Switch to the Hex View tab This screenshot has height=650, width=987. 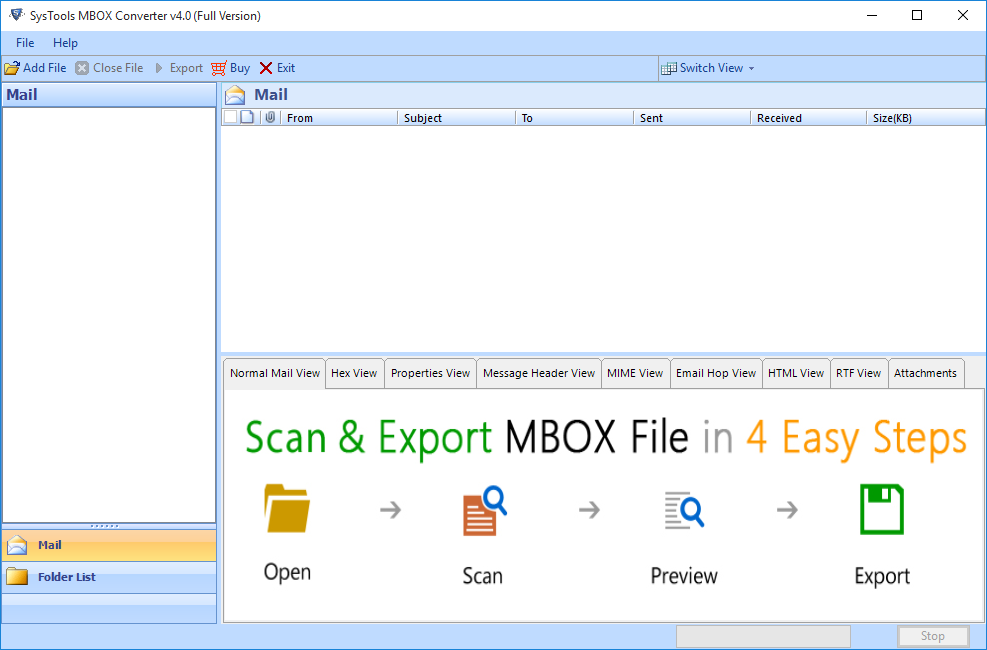point(354,373)
